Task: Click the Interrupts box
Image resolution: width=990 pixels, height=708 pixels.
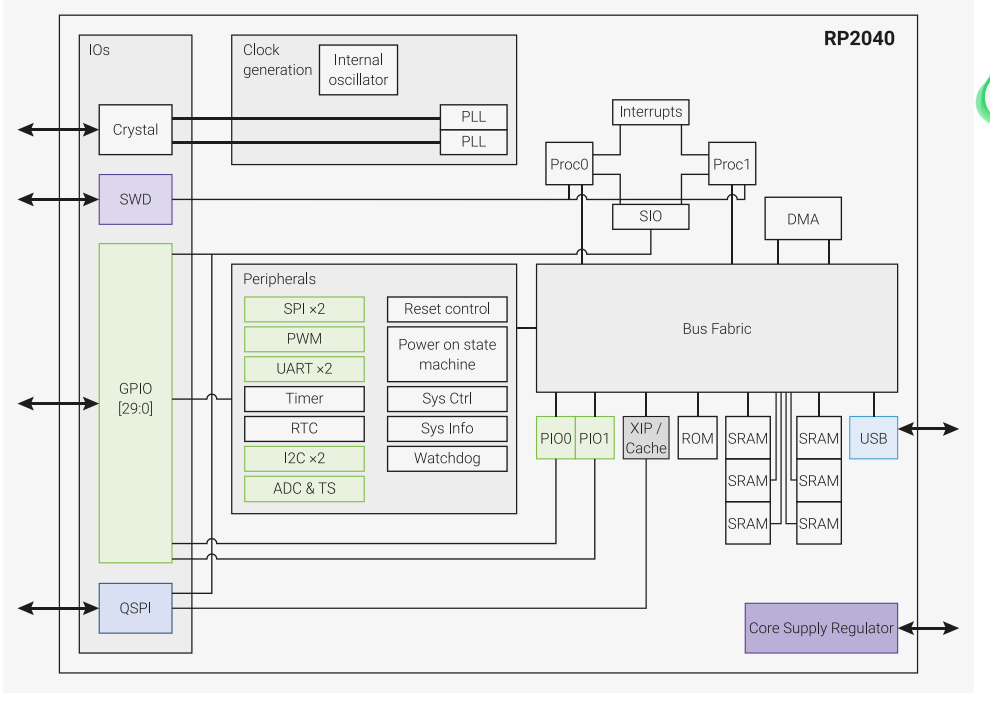Action: 650,112
